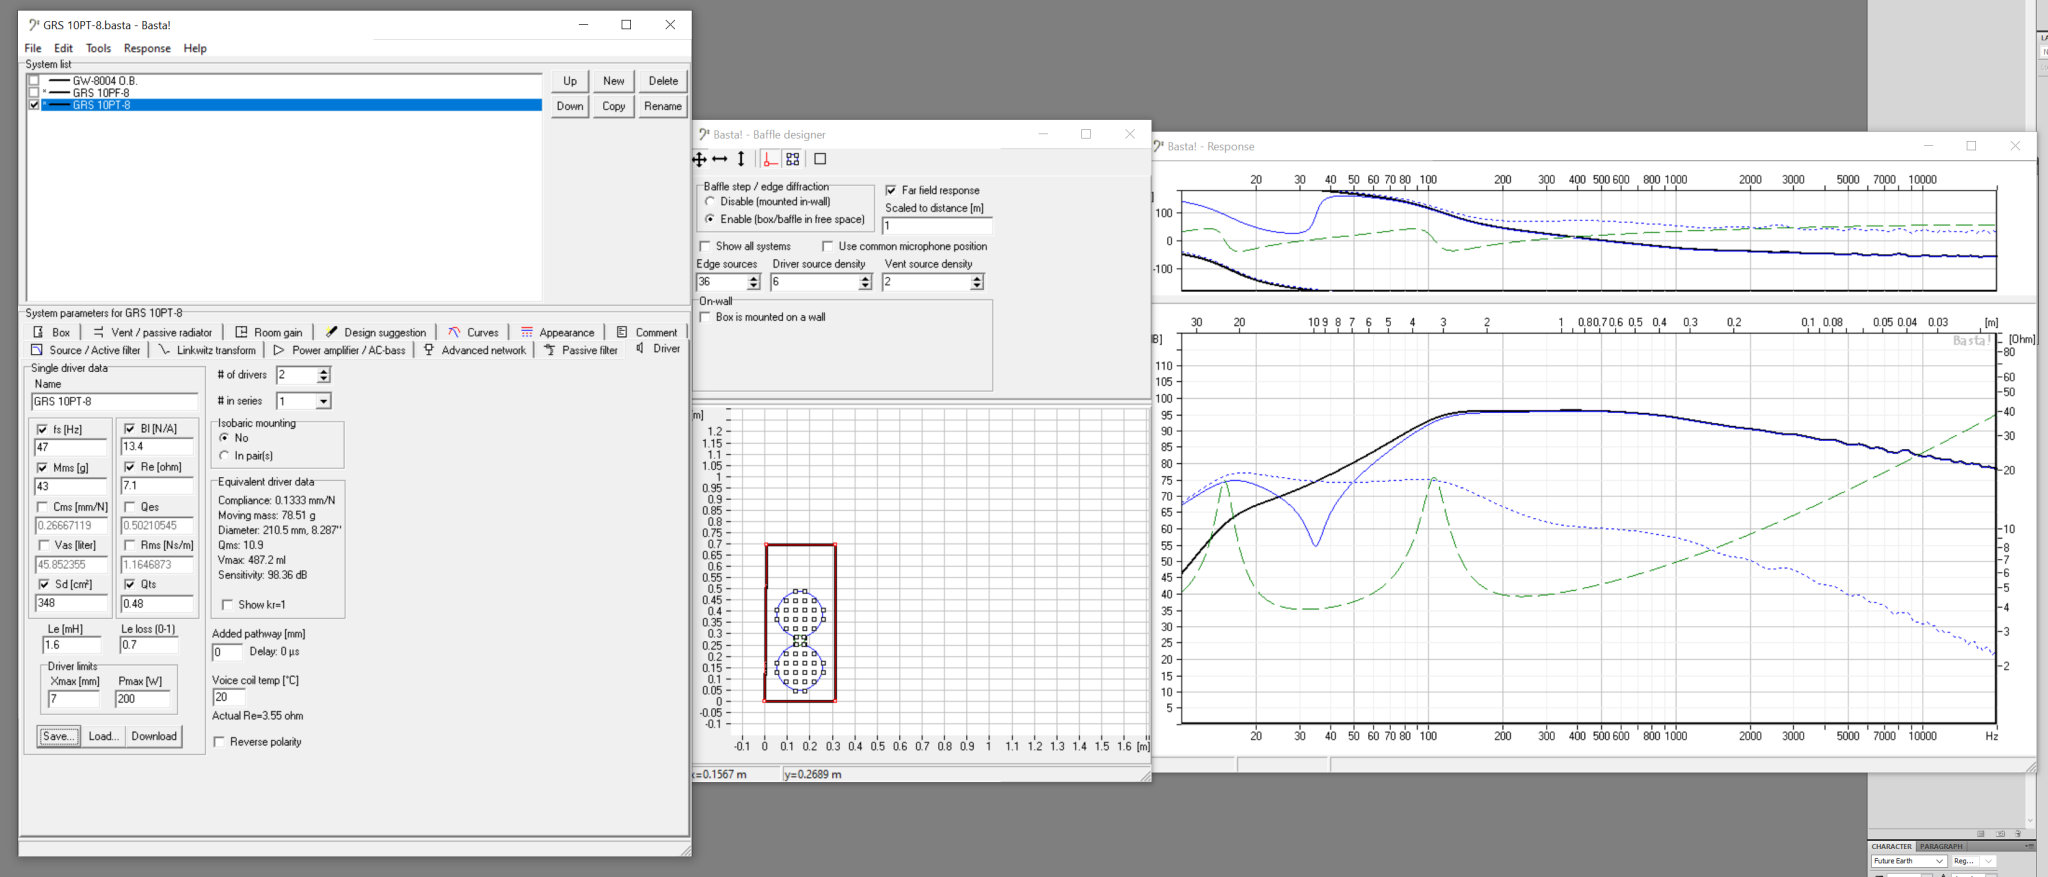Adjust # of drivers spinner arrows

(x=323, y=375)
